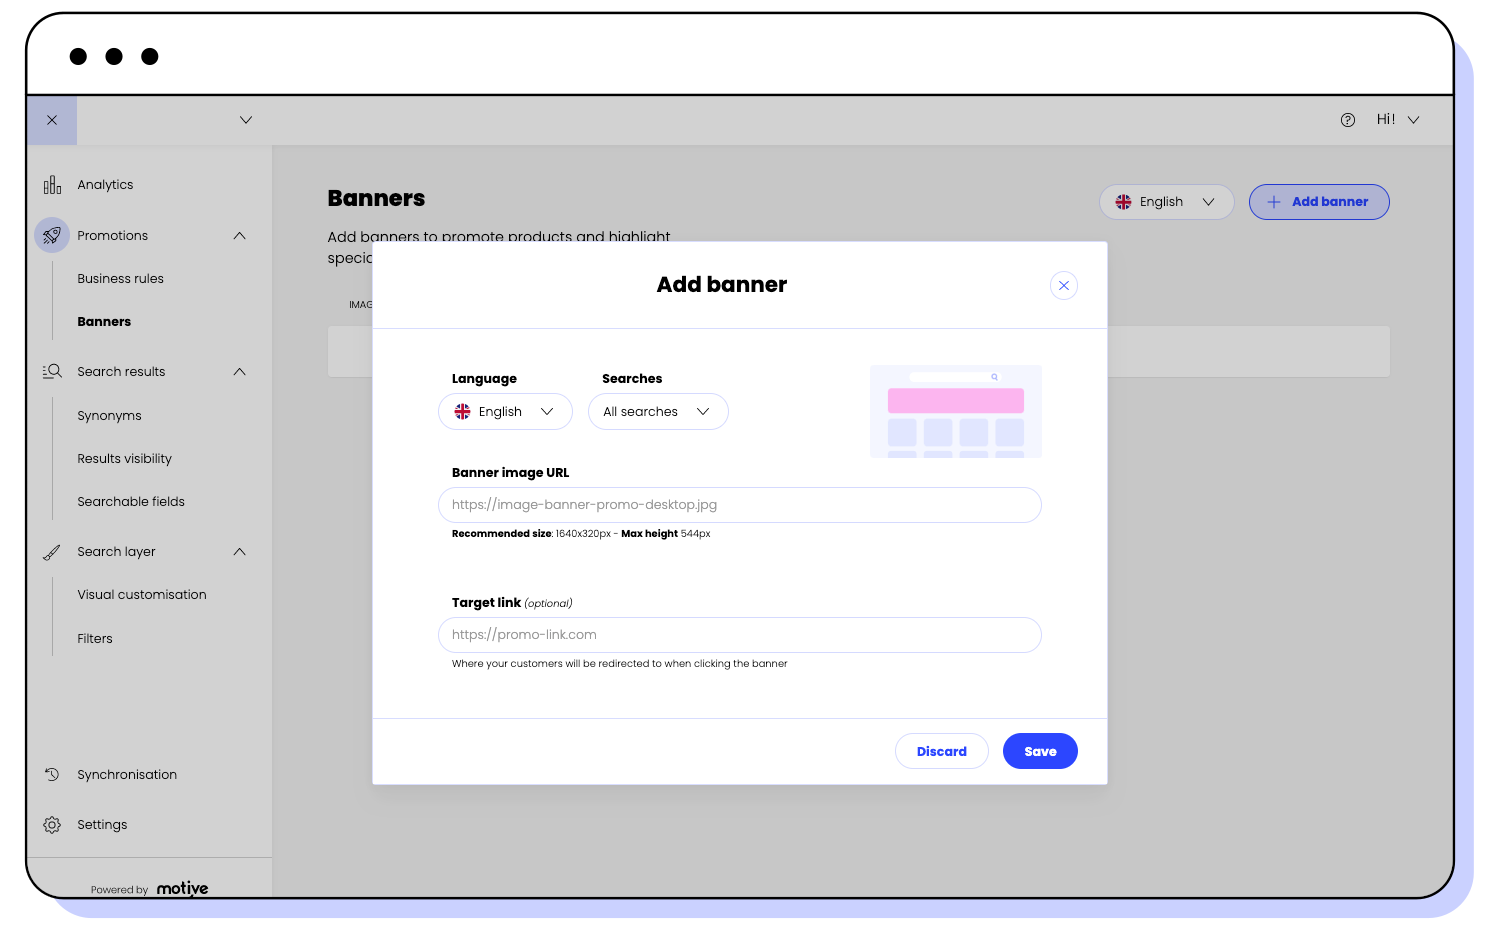The height and width of the screenshot is (931, 1500).
Task: Click the Banner image URL input field
Action: pyautogui.click(x=740, y=505)
